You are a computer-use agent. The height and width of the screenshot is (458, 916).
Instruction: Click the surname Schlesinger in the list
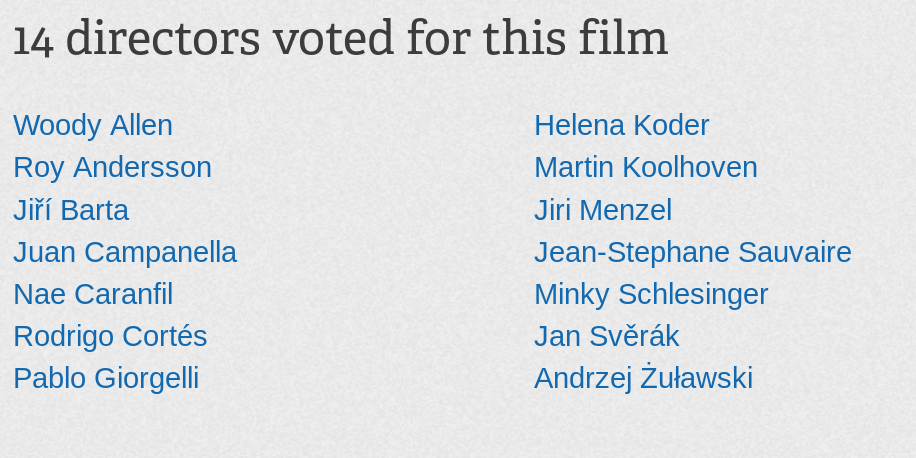[693, 294]
